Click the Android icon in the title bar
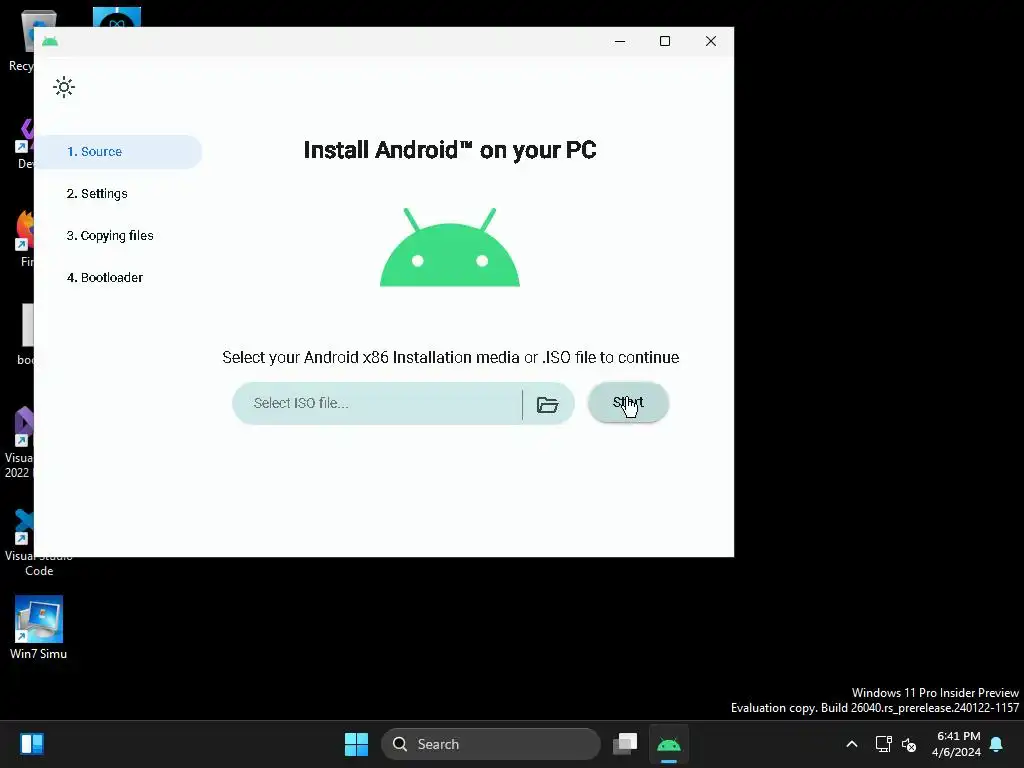The height and width of the screenshot is (768, 1024). pyautogui.click(x=50, y=41)
